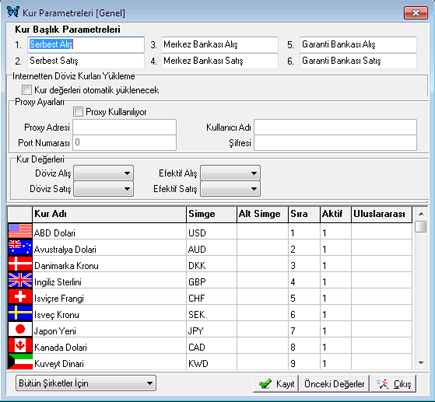Expand the Efektif Satış dropdown

tap(230, 189)
